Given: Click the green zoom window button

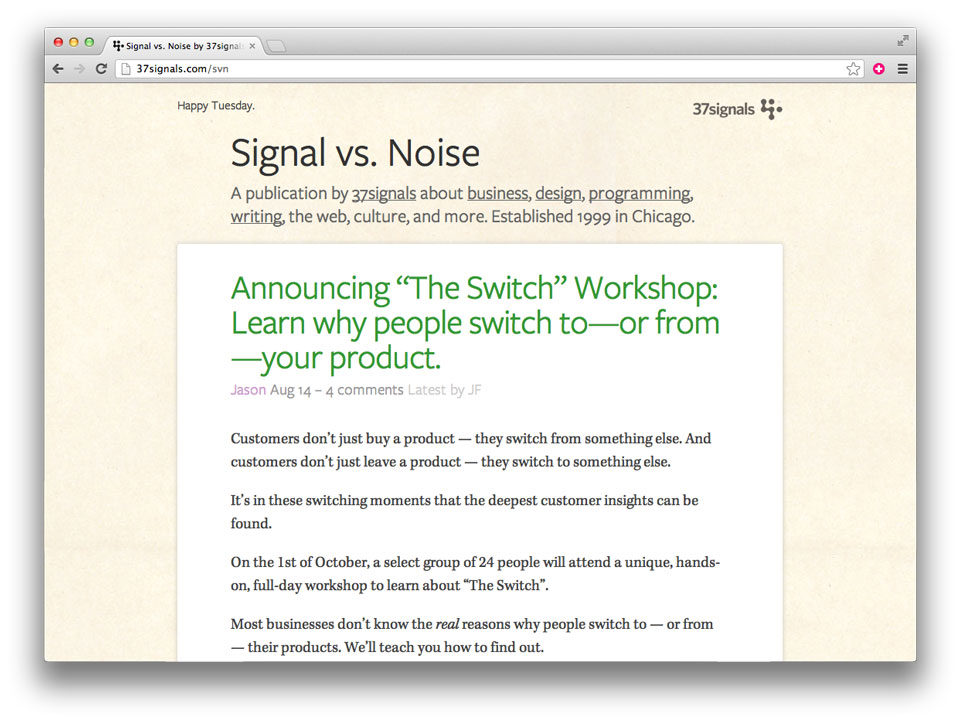Looking at the screenshot, I should click(89, 42).
